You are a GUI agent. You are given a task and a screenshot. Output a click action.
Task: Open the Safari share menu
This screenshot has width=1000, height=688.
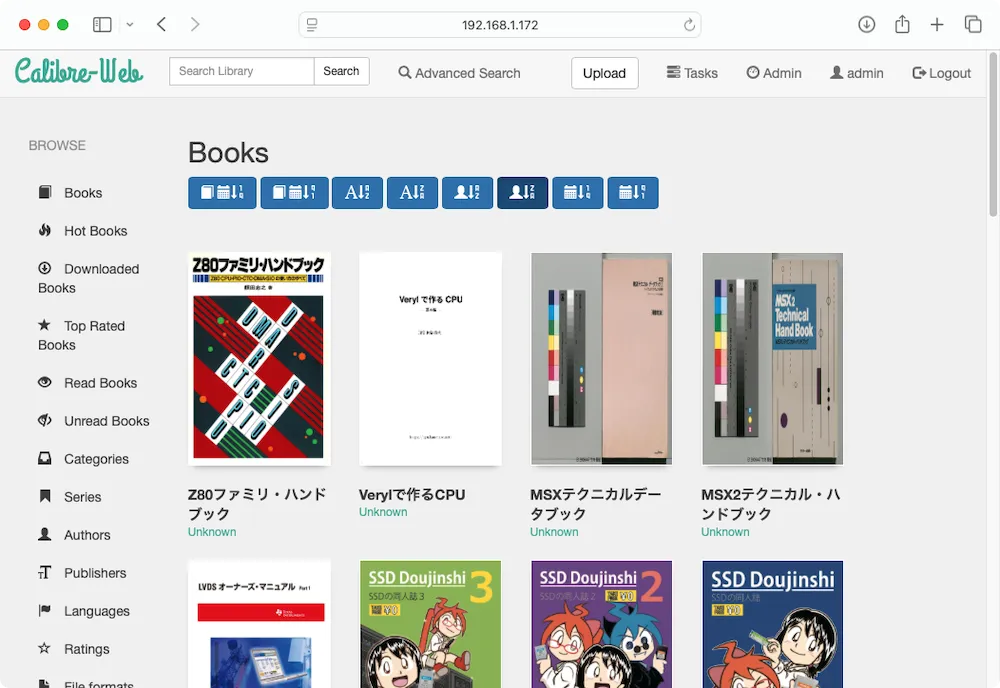(902, 24)
